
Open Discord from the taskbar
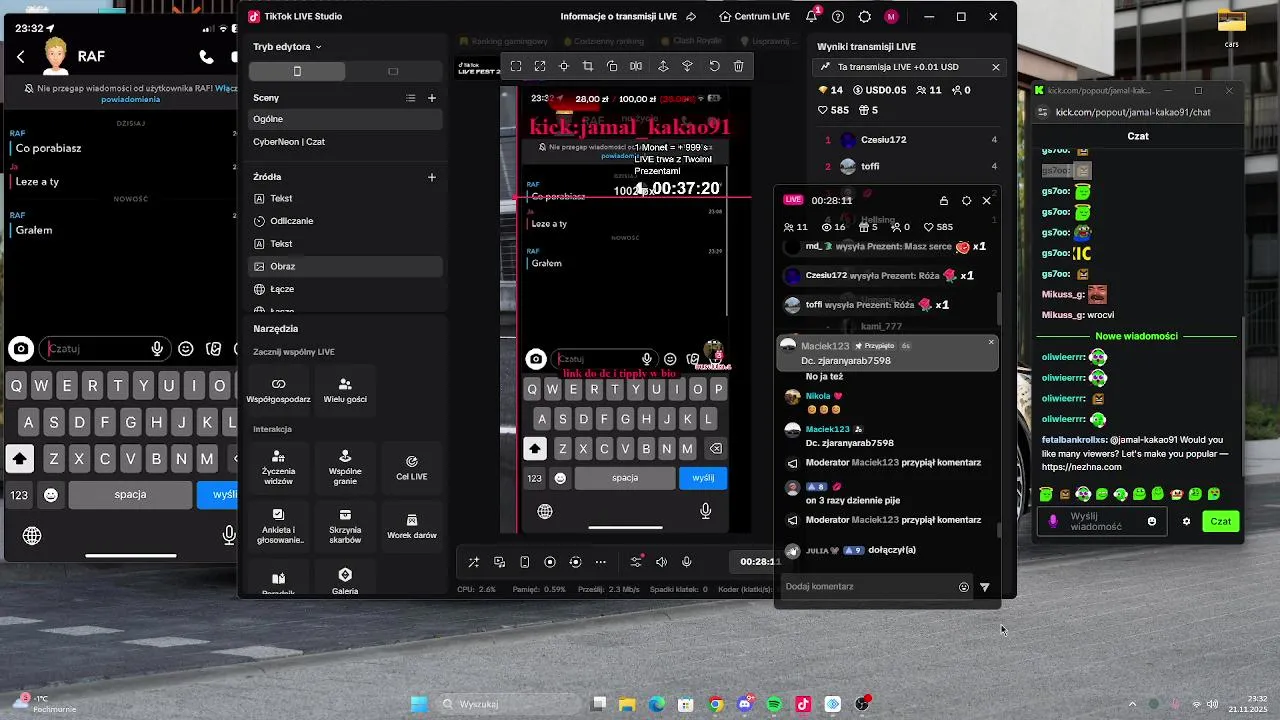pos(745,704)
